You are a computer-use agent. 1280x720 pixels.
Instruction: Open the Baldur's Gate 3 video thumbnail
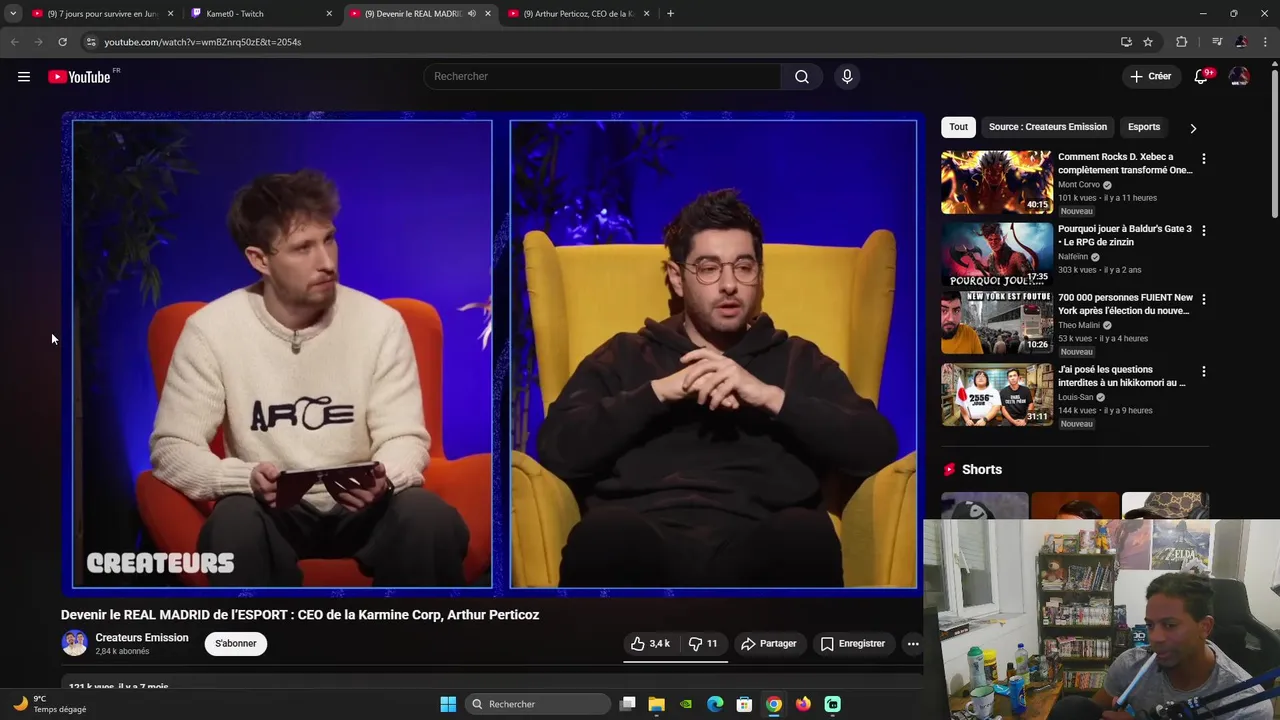click(996, 254)
